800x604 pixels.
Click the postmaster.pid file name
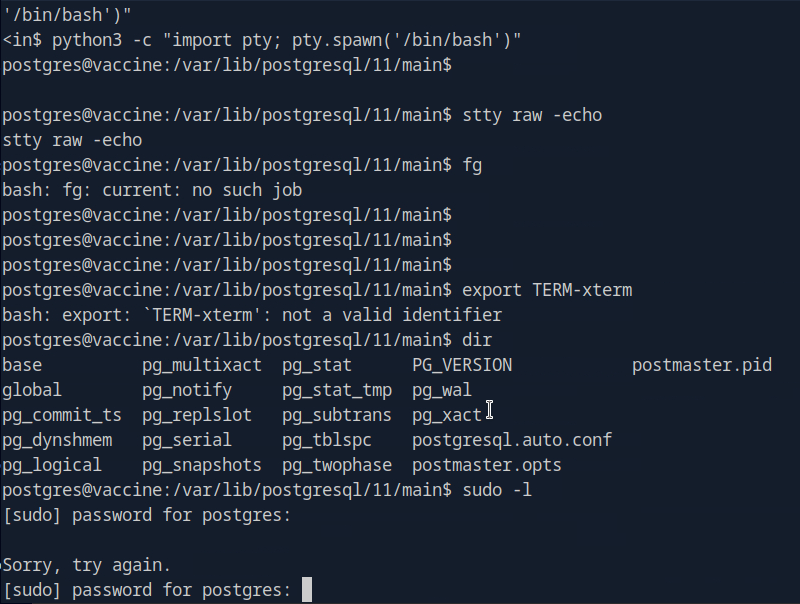point(701,365)
